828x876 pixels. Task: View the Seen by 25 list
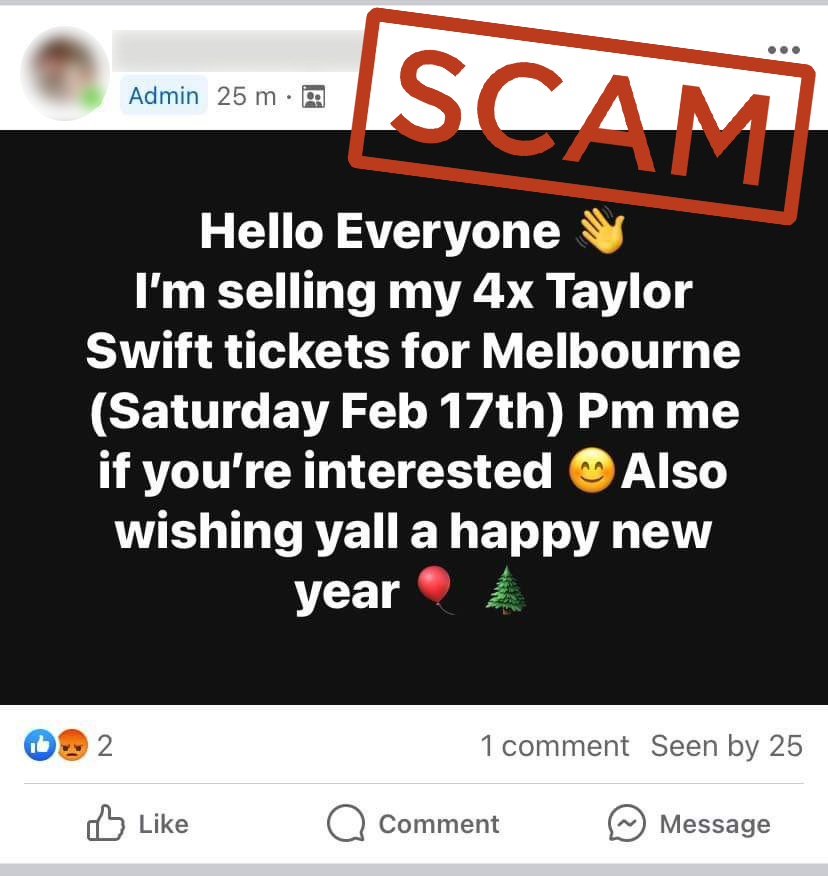click(726, 746)
